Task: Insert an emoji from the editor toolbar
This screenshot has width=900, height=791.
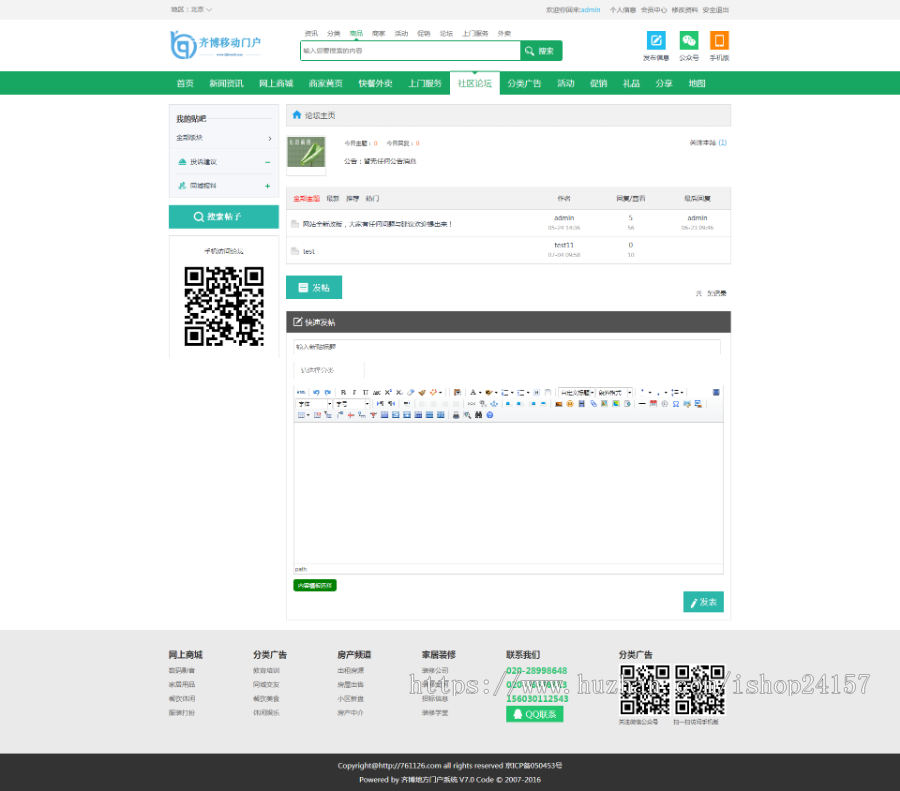Action: point(570,404)
